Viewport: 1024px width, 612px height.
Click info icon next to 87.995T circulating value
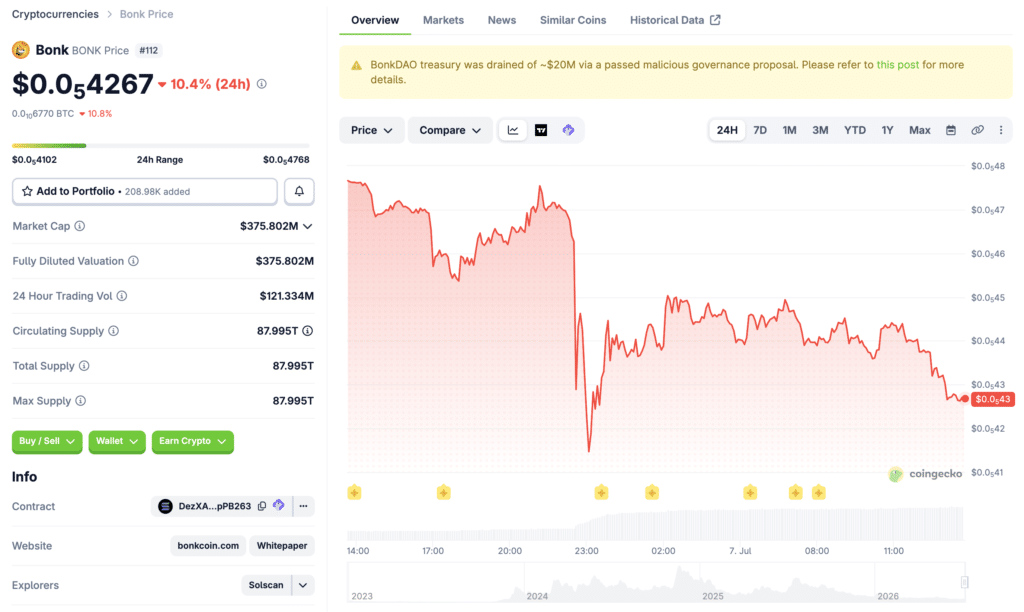pos(308,330)
